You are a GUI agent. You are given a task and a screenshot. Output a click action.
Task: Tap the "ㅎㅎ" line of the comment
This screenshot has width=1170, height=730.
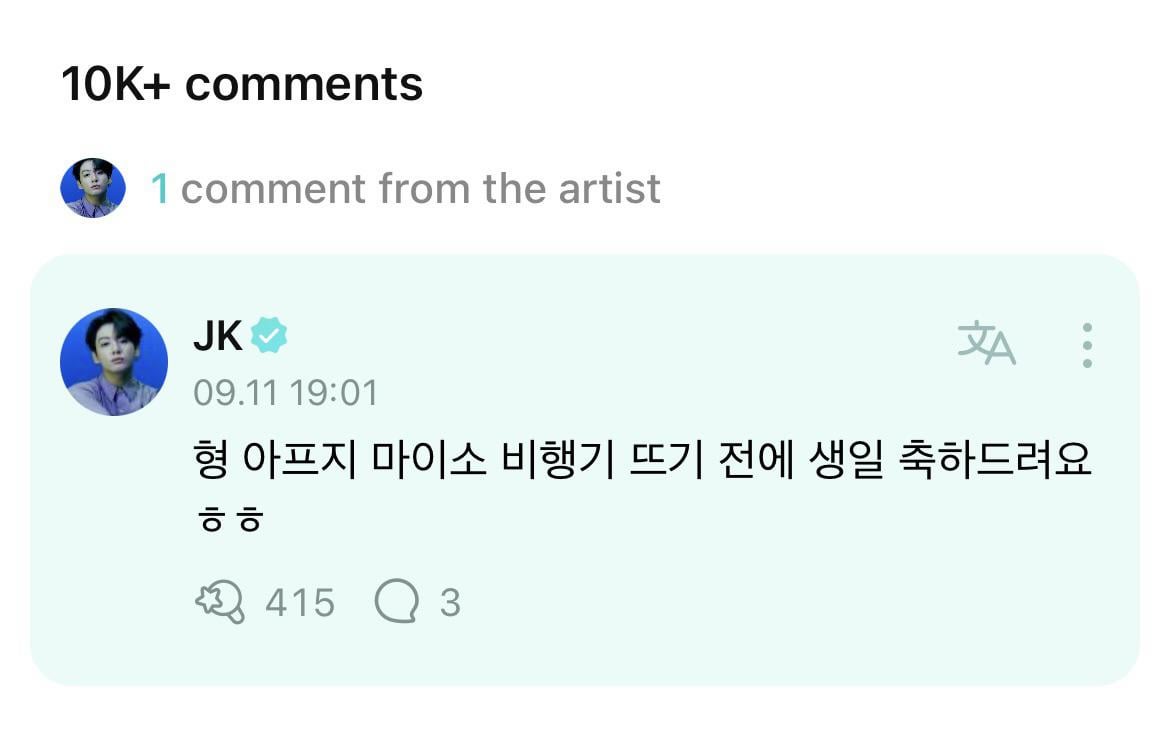229,521
